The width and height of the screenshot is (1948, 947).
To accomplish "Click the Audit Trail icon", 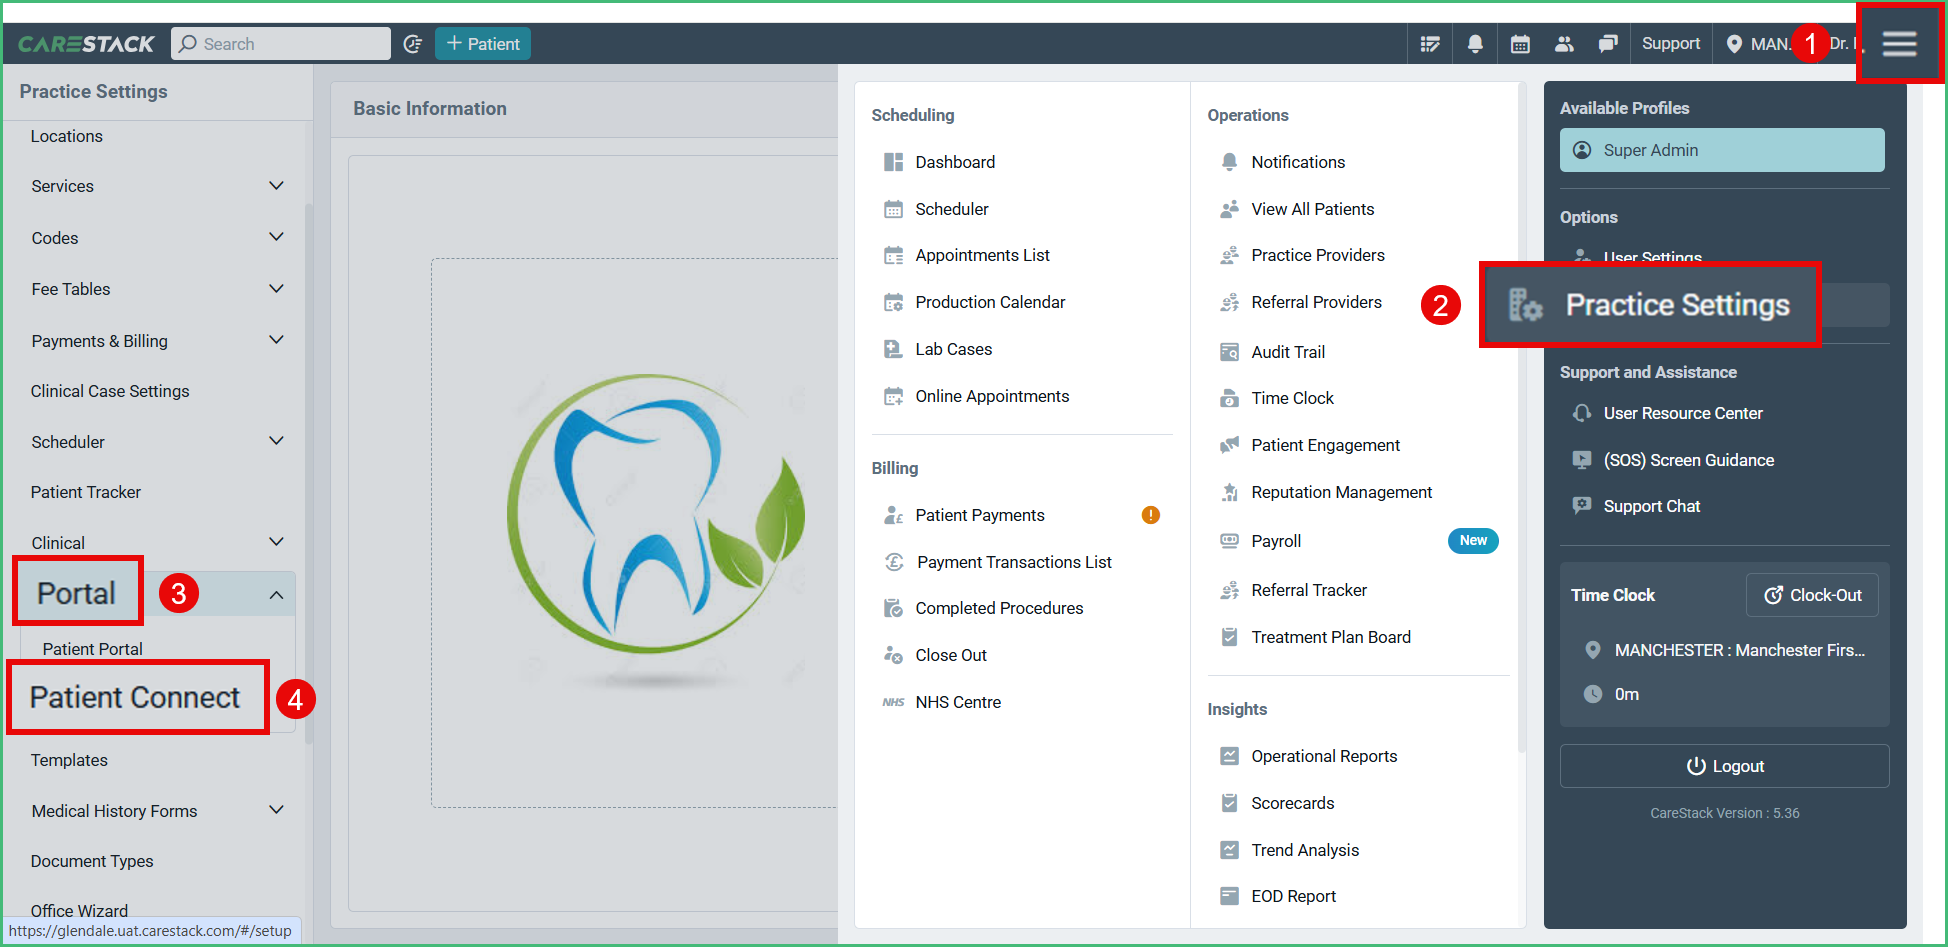I will pos(1229,351).
